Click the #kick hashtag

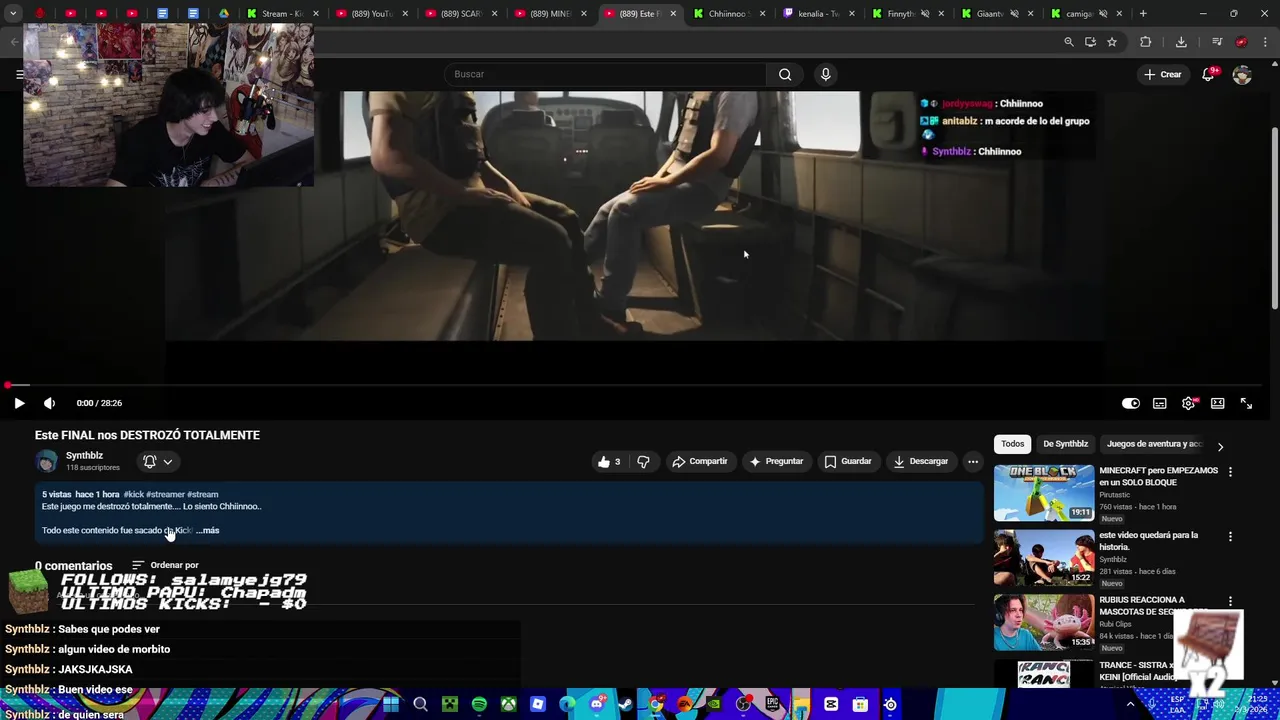pyautogui.click(x=134, y=494)
